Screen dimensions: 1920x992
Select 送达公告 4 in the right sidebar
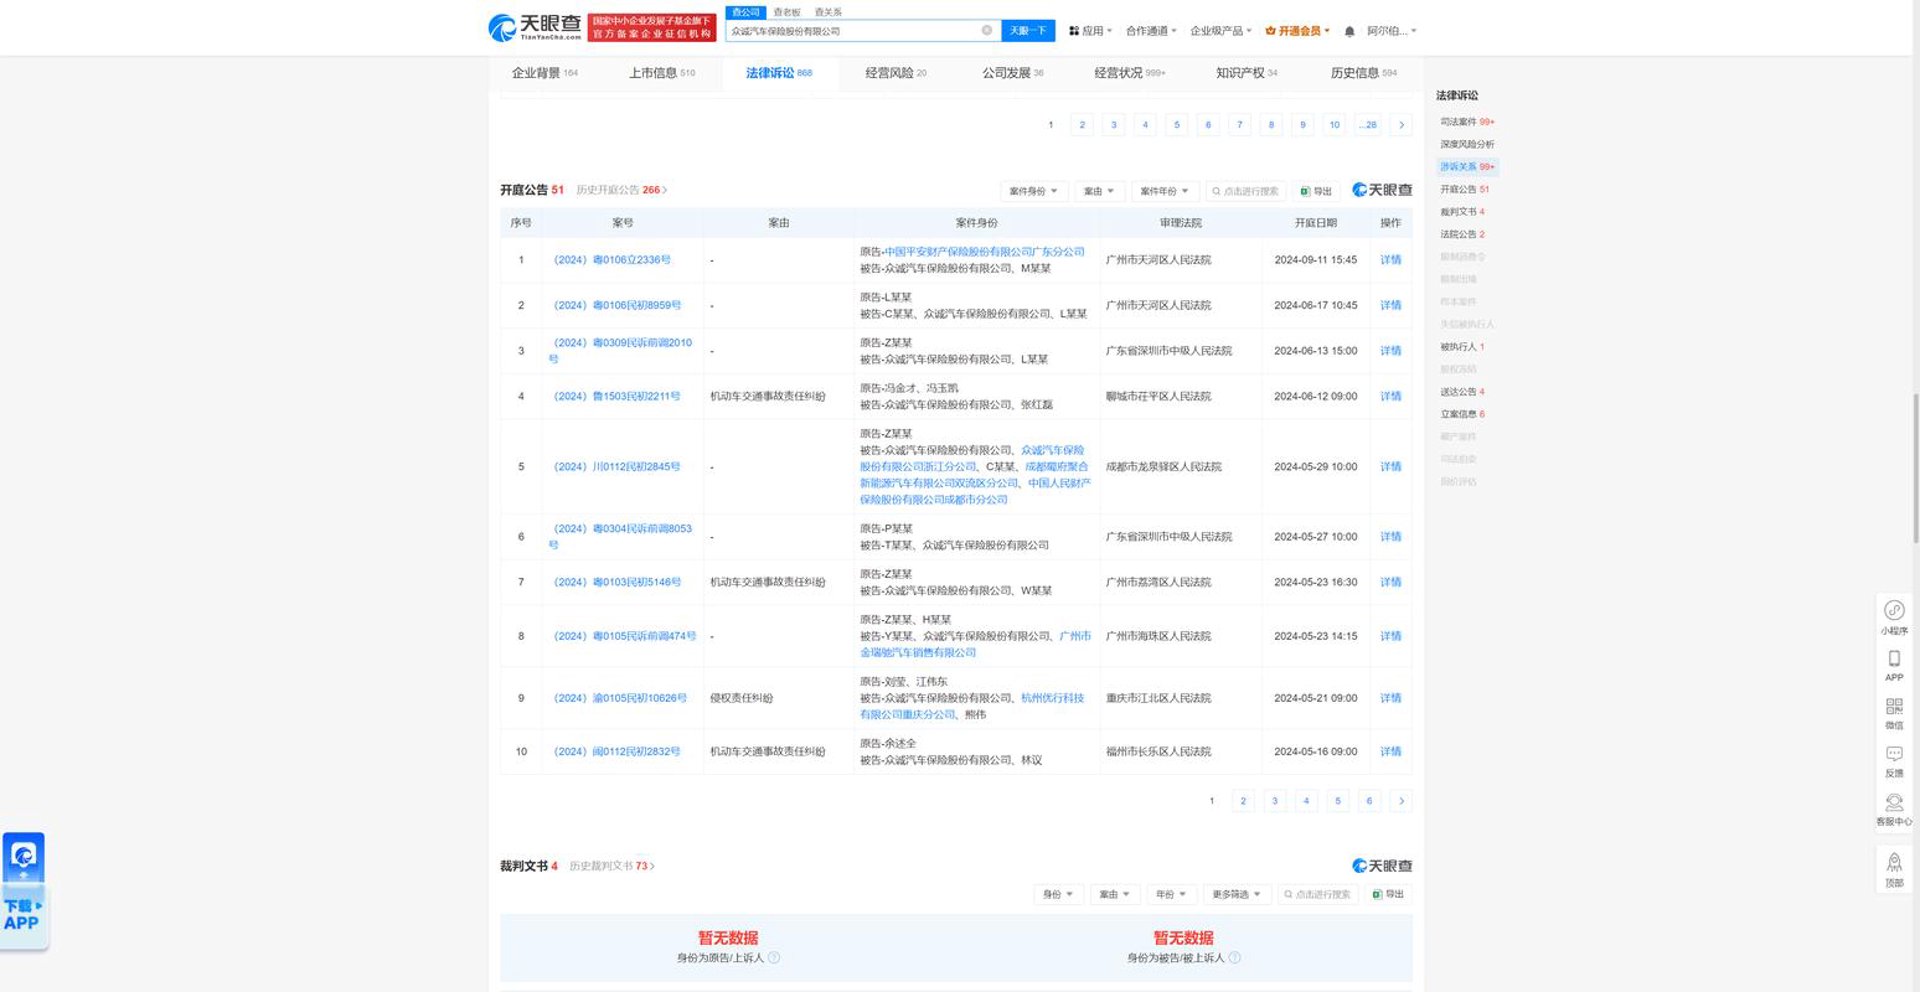click(1462, 392)
